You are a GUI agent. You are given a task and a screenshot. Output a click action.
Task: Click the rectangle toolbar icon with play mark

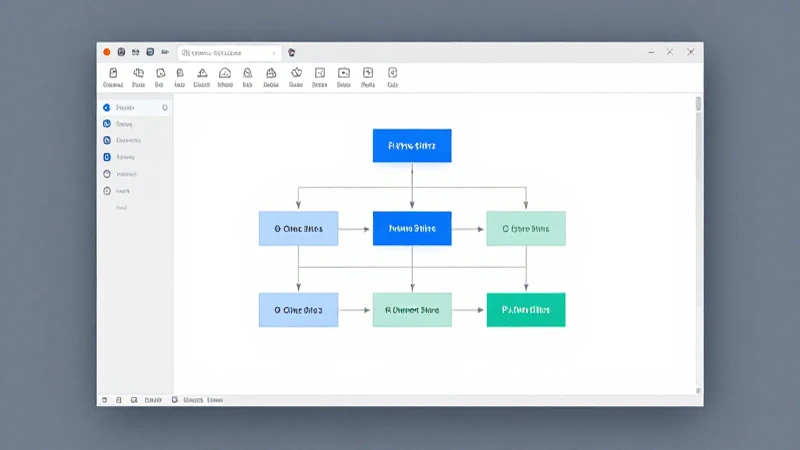[x=344, y=73]
